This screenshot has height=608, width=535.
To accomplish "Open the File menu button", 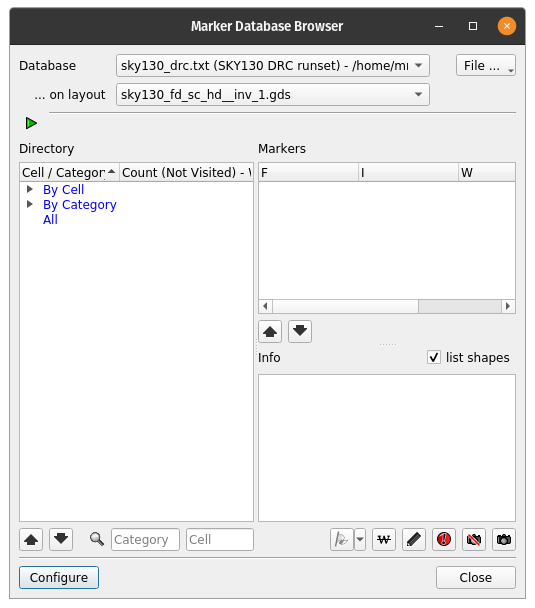I will coord(486,65).
